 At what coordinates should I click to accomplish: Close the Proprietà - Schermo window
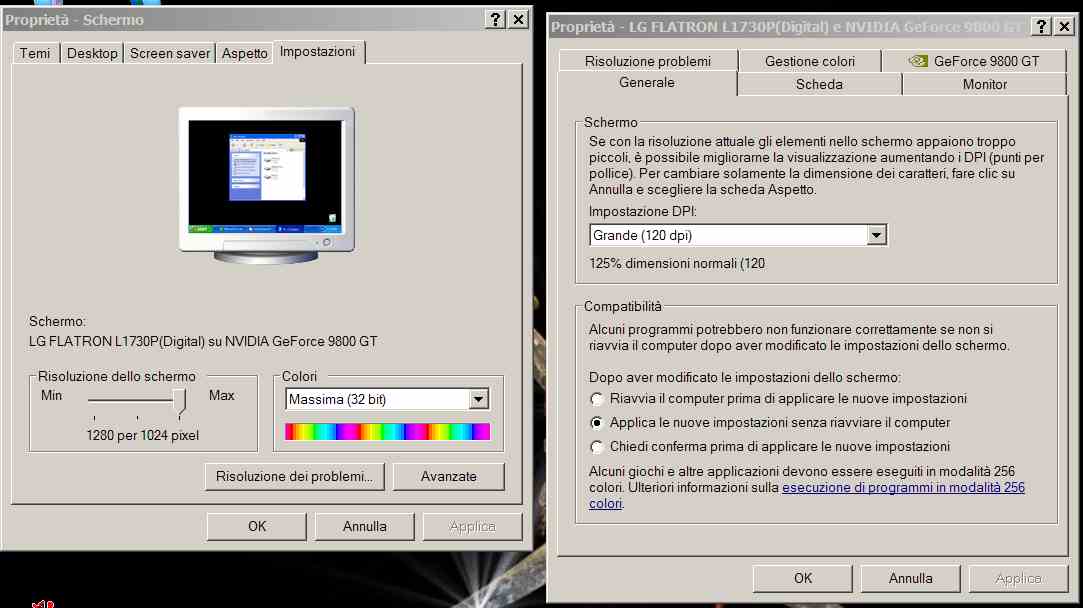coord(519,19)
